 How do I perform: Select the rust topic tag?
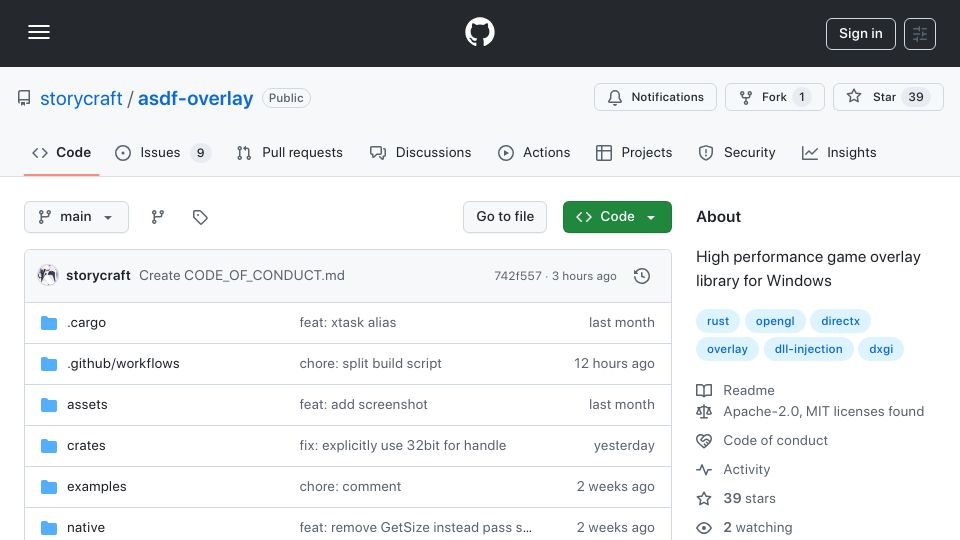(x=718, y=321)
